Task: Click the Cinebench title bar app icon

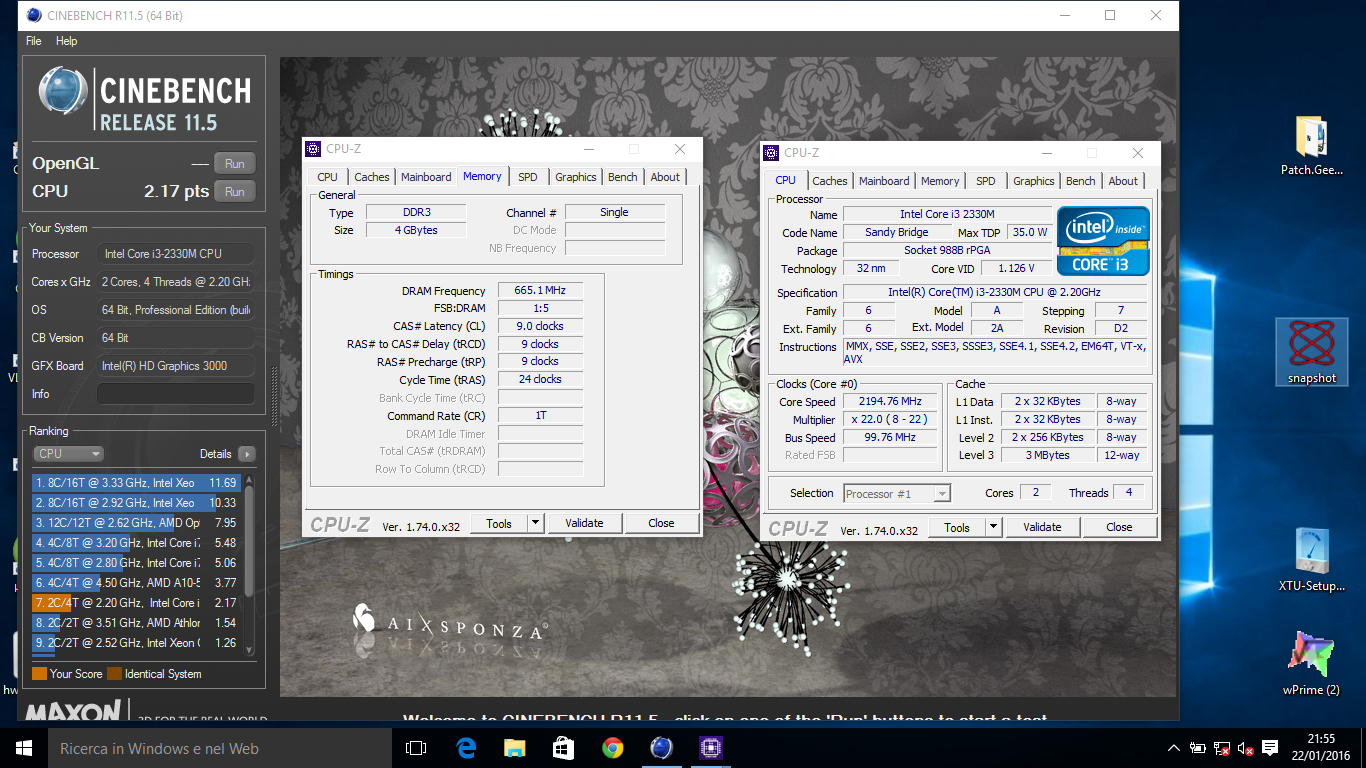Action: 34,15
